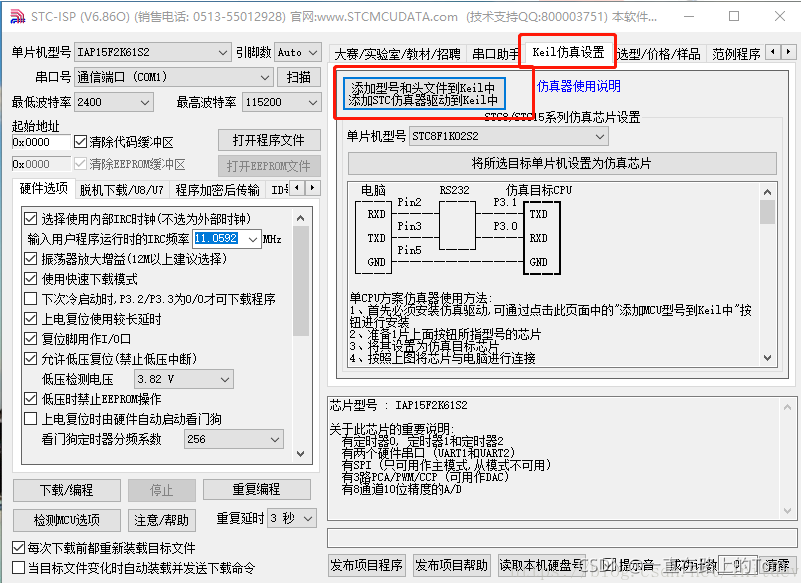
Task: Click hardware options vertical scrollbar thumb
Action: coord(301,280)
